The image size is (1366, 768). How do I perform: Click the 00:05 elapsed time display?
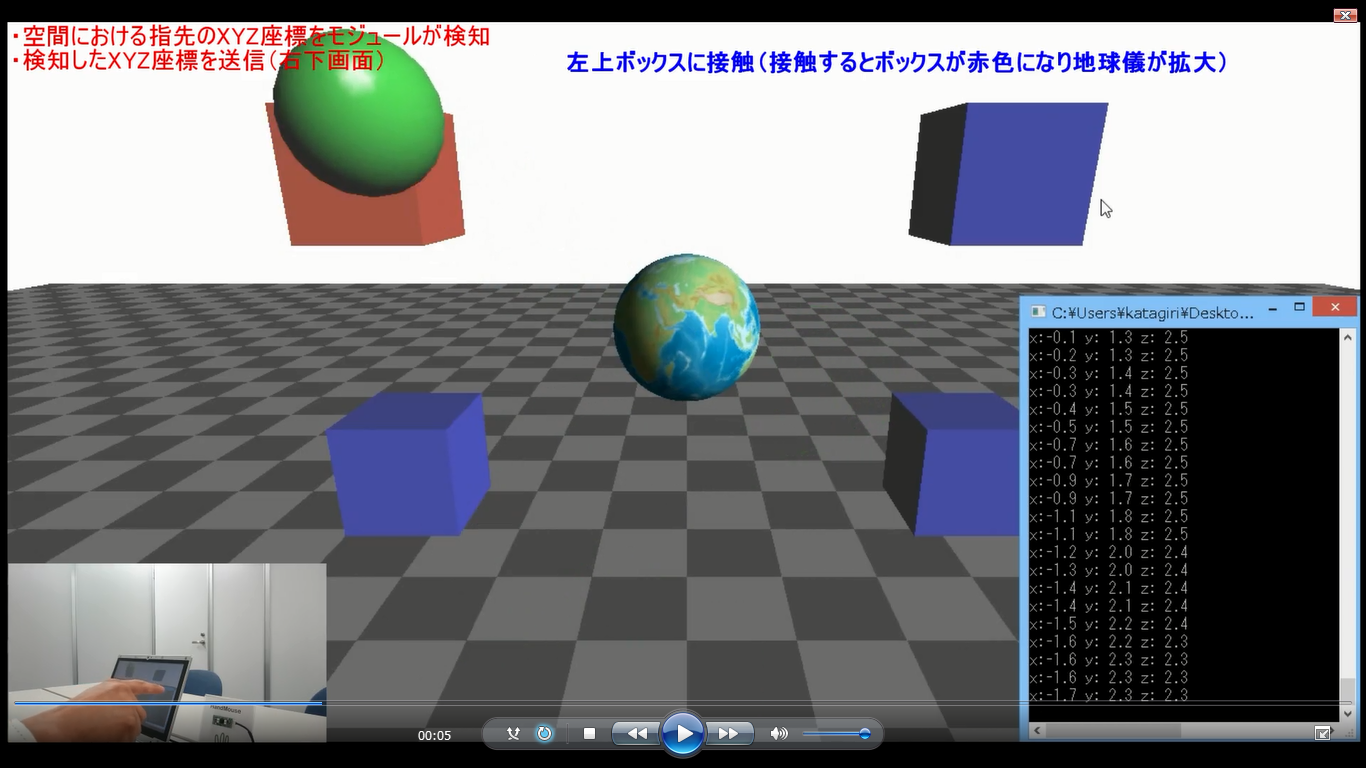434,735
